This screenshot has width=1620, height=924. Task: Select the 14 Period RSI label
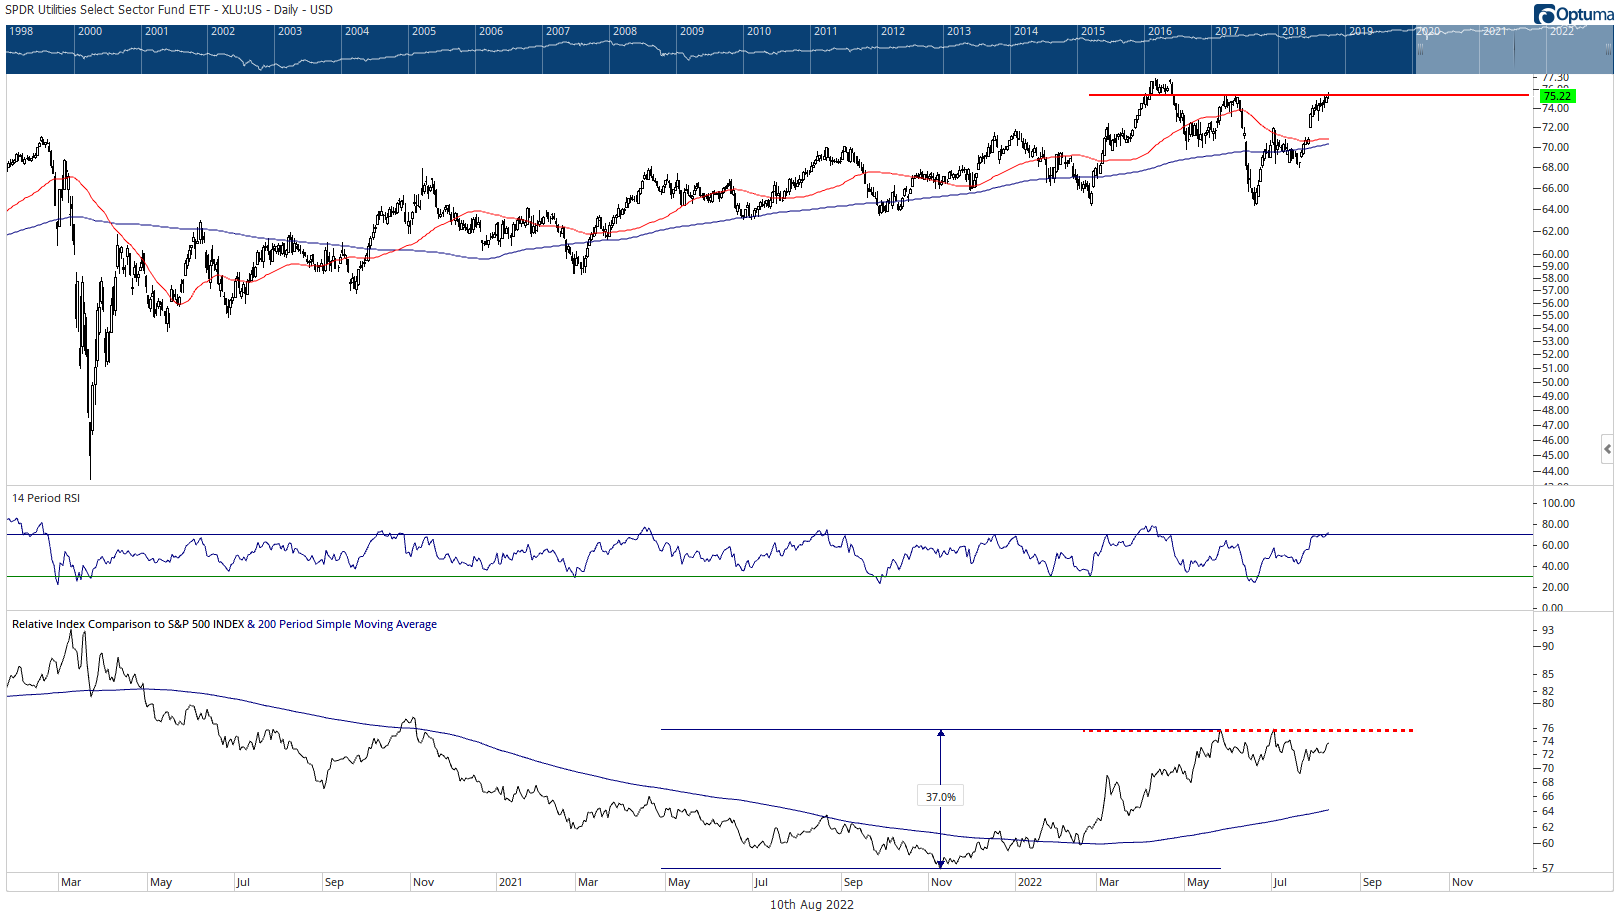pyautogui.click(x=46, y=498)
